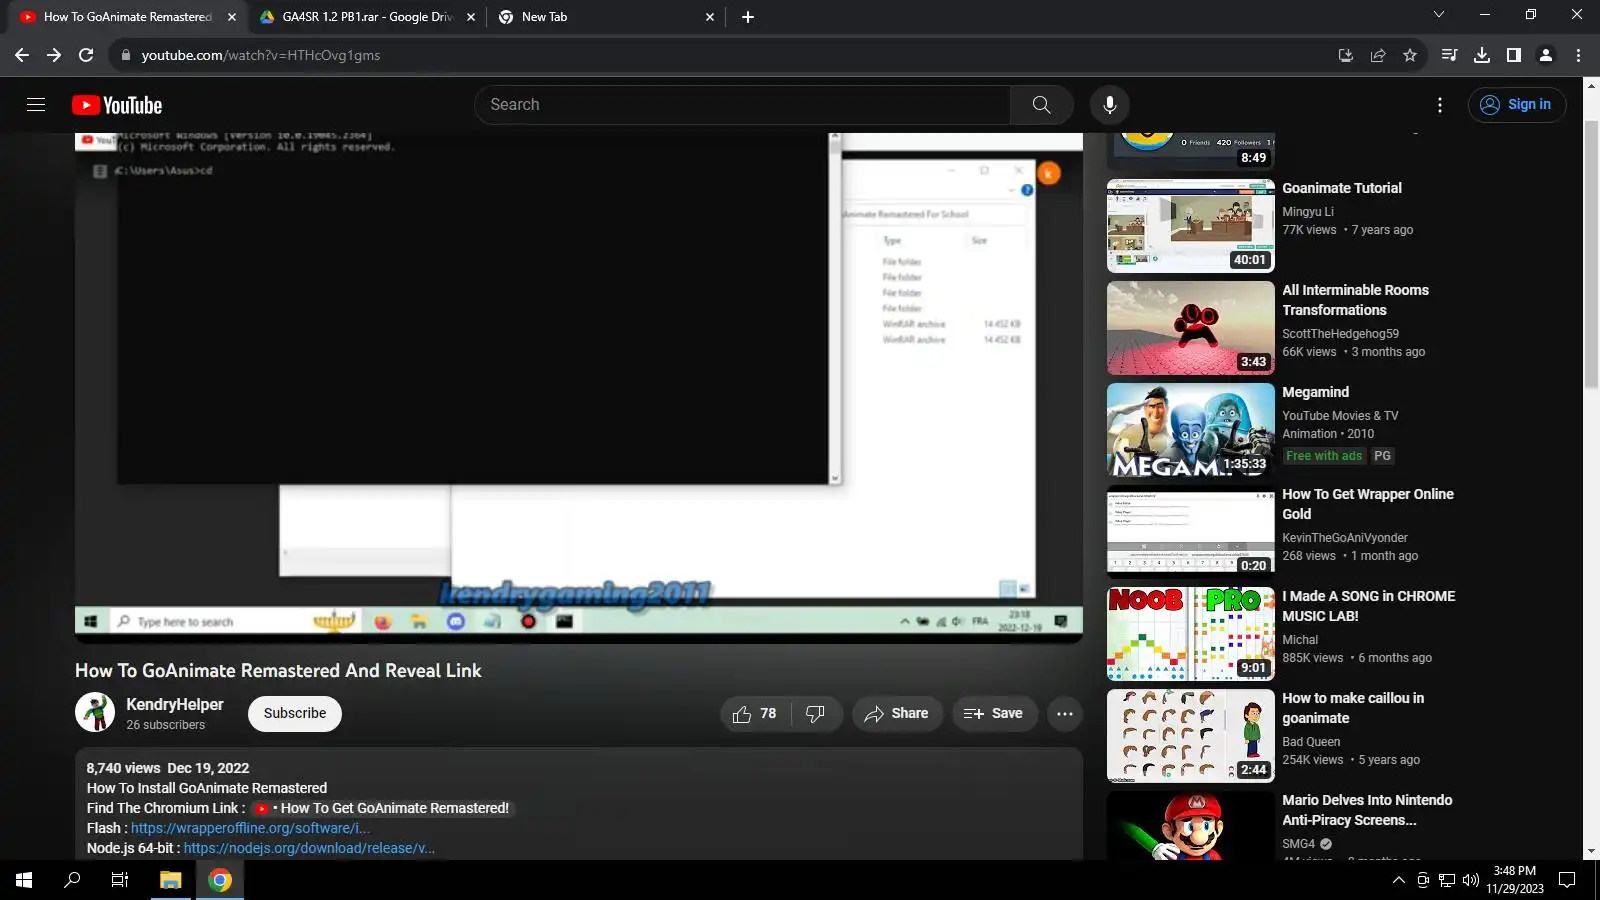Open Chrome Music Lab song thumbnail
The height and width of the screenshot is (900, 1600).
click(1191, 634)
